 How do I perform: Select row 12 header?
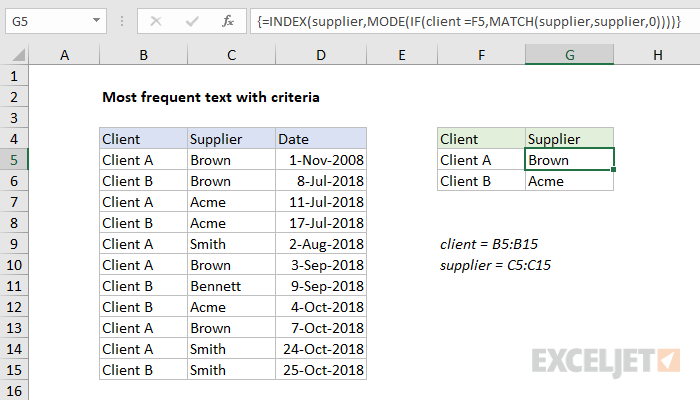(14, 307)
